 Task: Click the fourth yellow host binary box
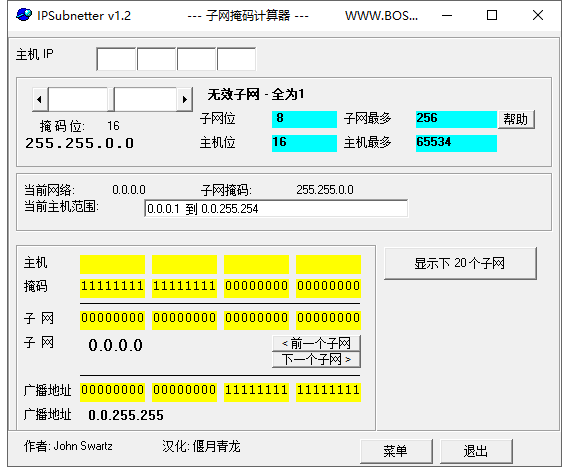(328, 264)
